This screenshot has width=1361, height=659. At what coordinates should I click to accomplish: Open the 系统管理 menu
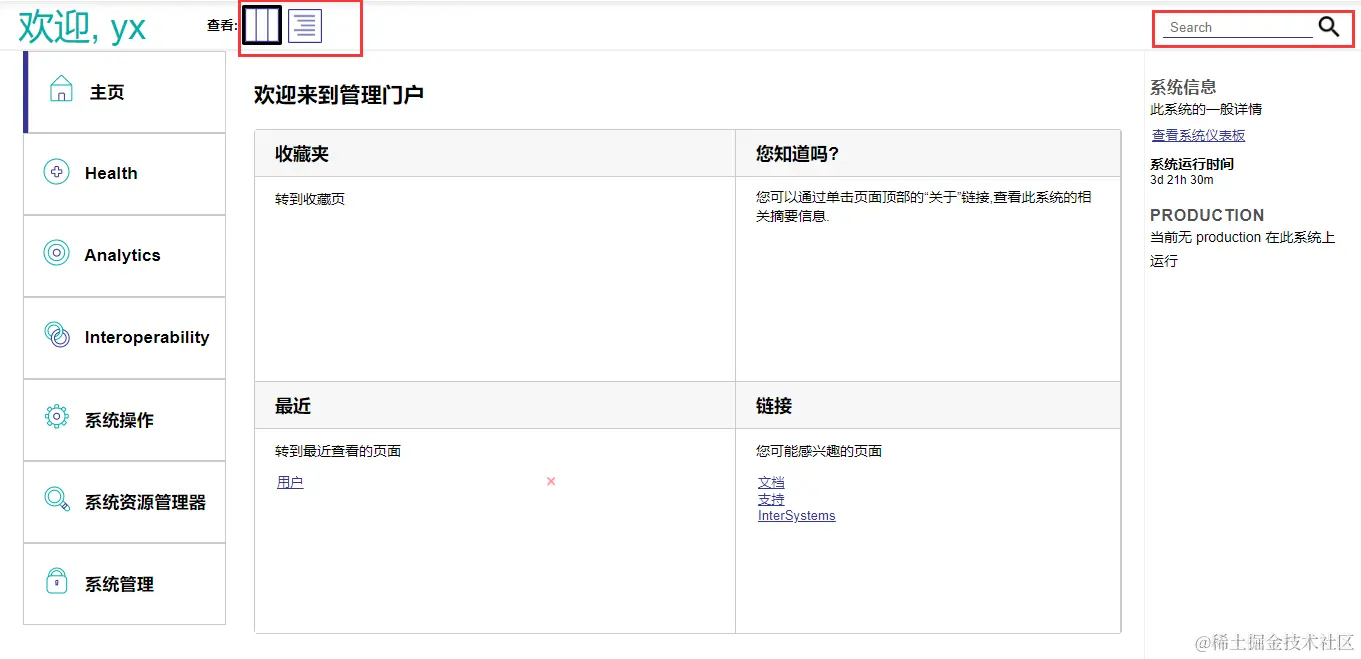tap(125, 584)
